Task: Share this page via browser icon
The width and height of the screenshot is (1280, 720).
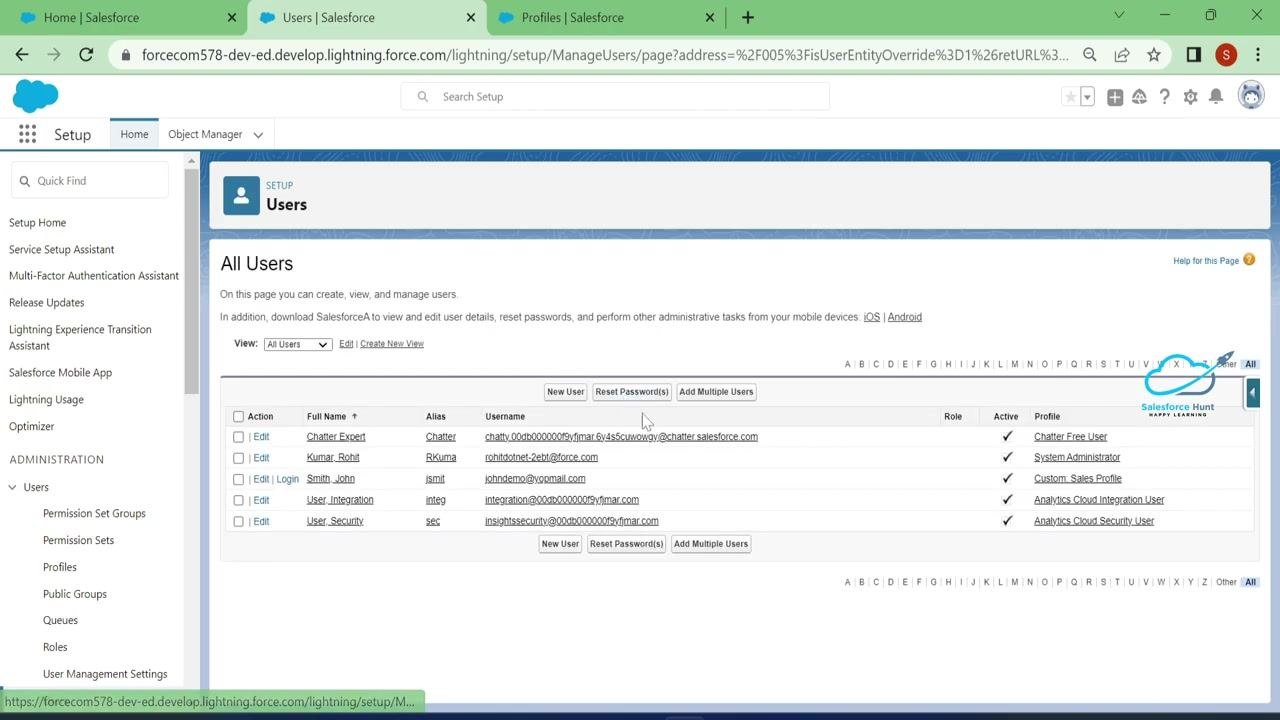Action: 1122,55
